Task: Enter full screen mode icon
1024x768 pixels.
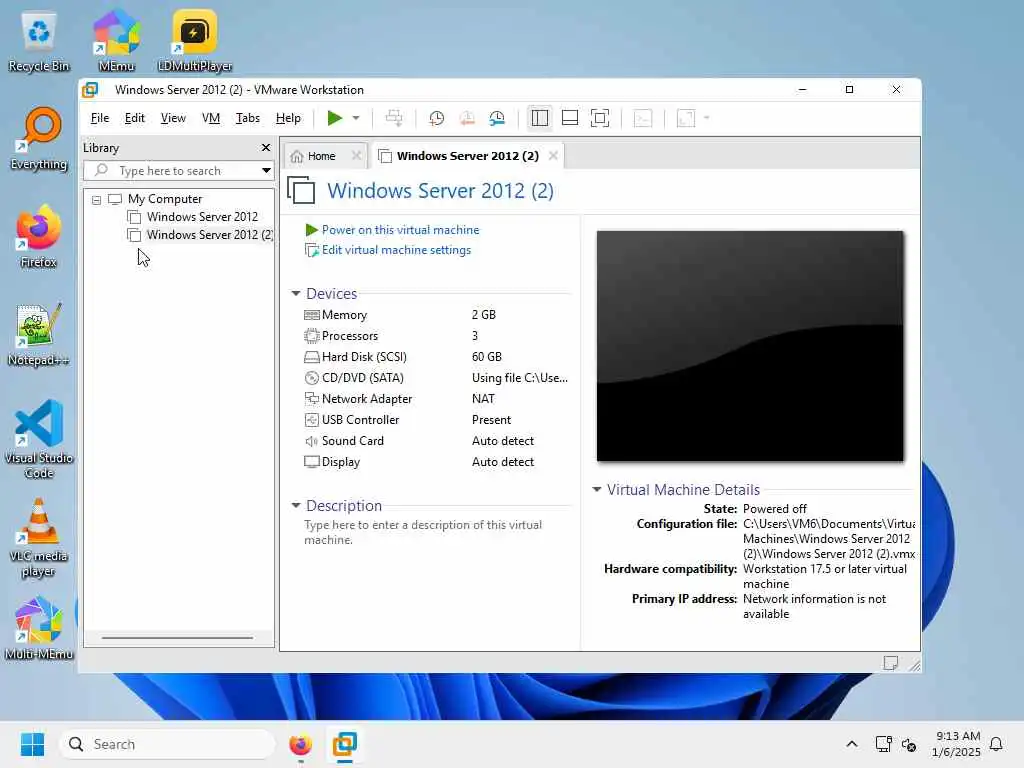Action: tap(600, 118)
